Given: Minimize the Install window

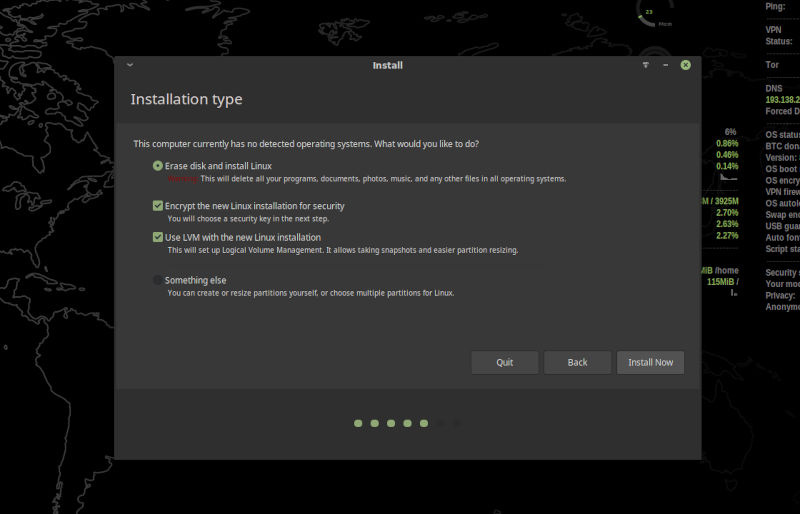Looking at the screenshot, I should [x=665, y=65].
